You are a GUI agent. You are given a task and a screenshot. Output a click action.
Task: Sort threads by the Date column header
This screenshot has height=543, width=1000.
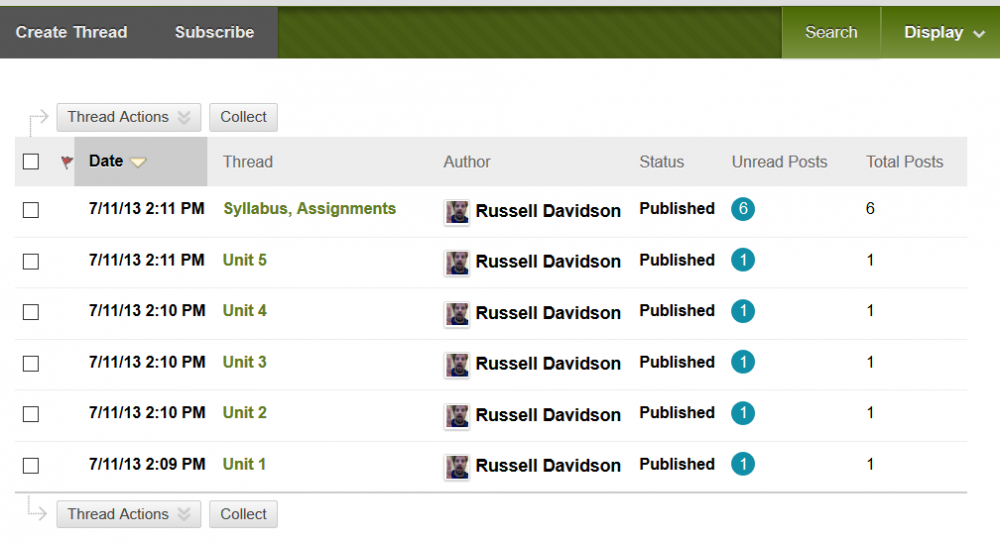[106, 161]
